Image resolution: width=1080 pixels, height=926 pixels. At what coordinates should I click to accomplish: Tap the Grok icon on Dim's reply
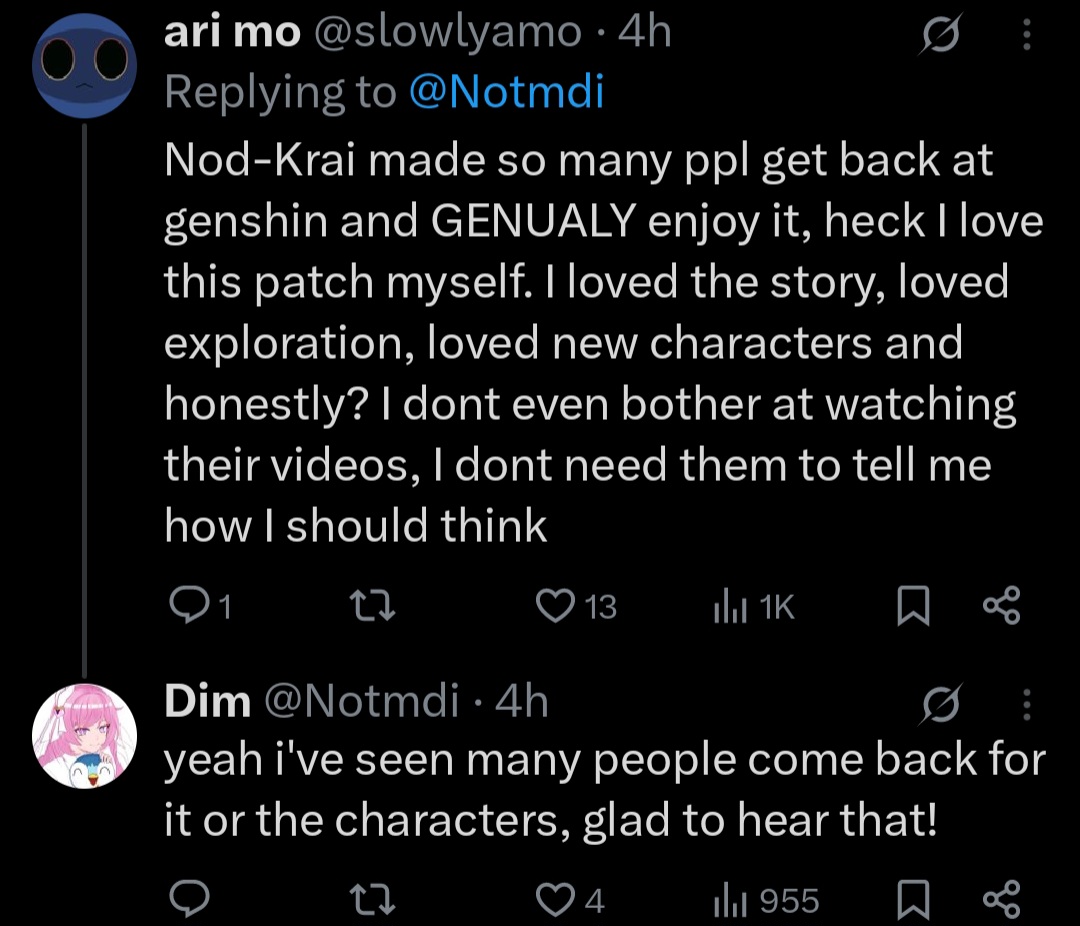[x=940, y=704]
